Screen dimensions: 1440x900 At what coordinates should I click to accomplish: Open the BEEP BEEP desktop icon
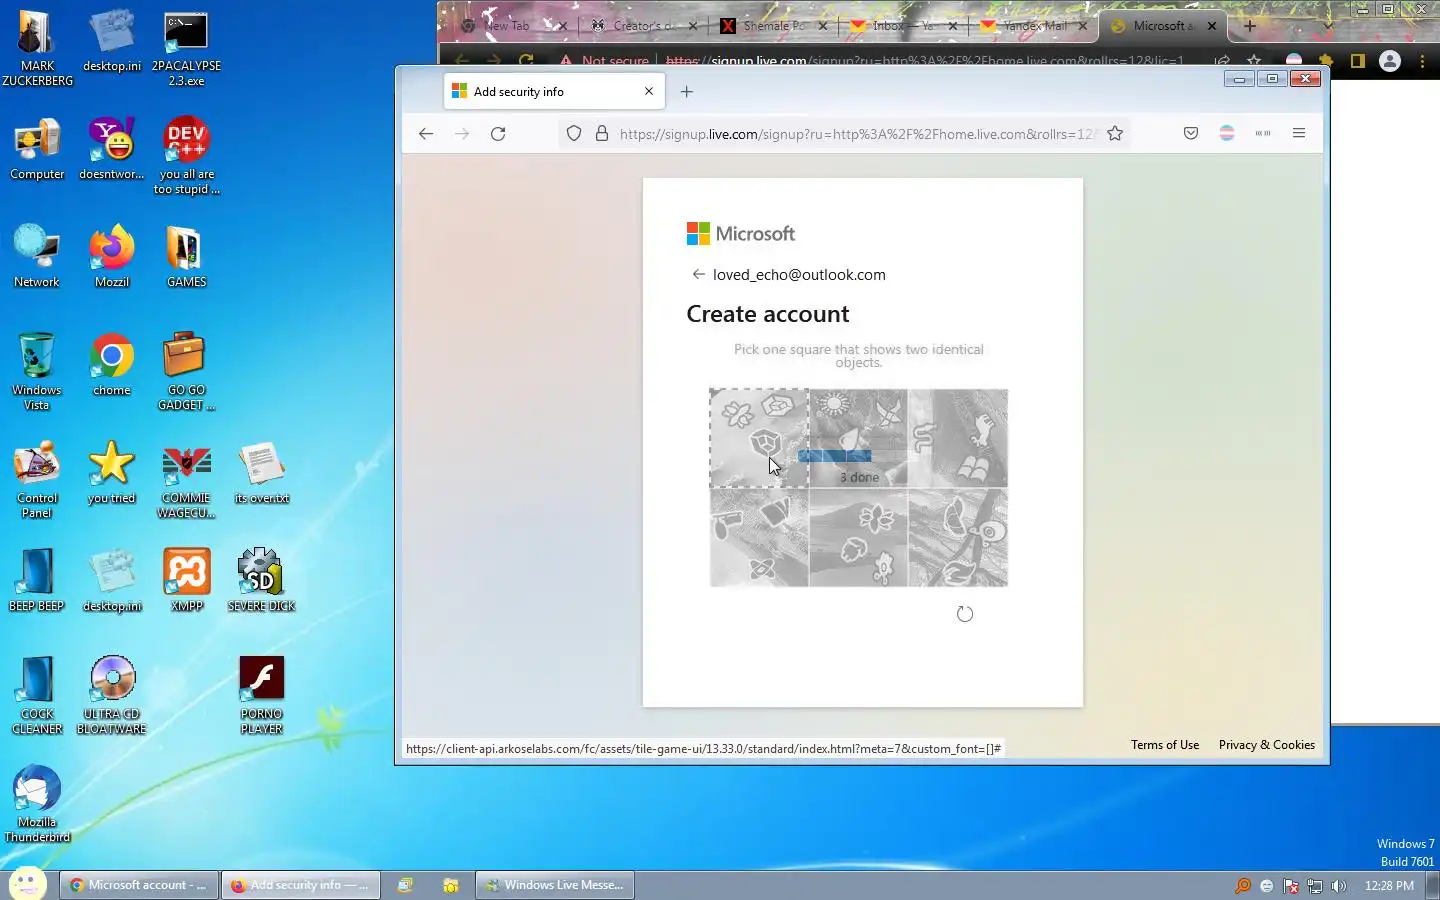tap(37, 580)
